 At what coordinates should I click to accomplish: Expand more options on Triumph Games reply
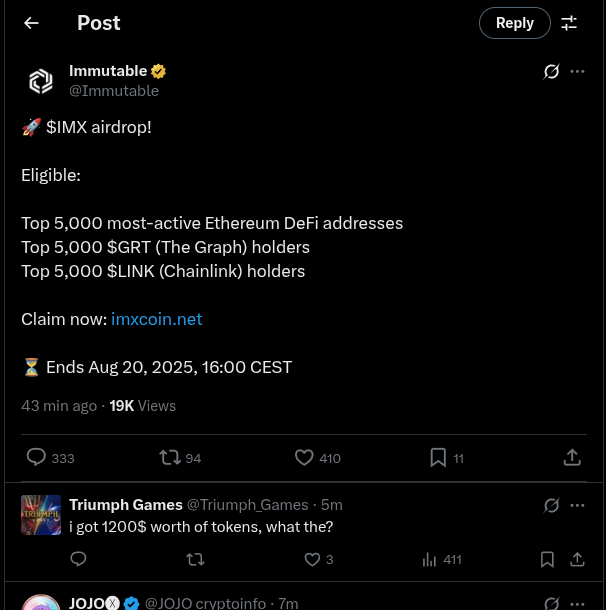(x=577, y=505)
